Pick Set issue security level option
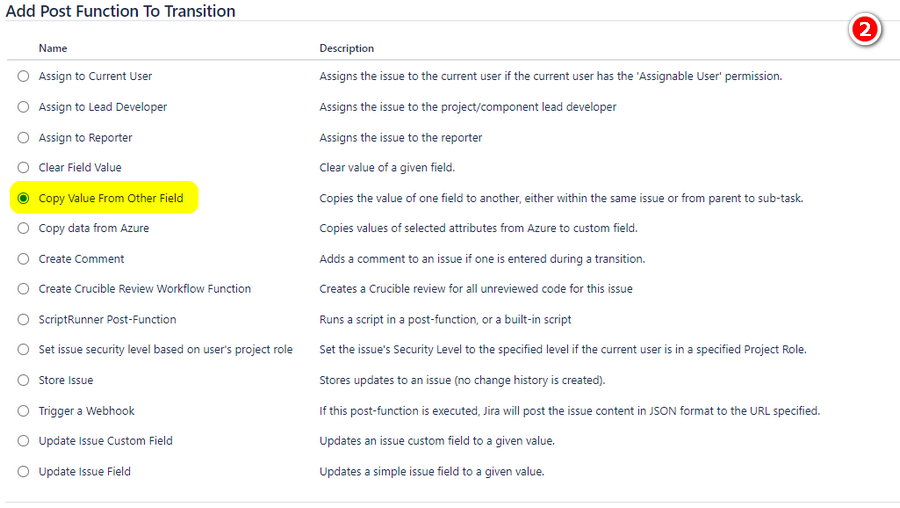Viewport: 900px width, 508px height. point(23,350)
